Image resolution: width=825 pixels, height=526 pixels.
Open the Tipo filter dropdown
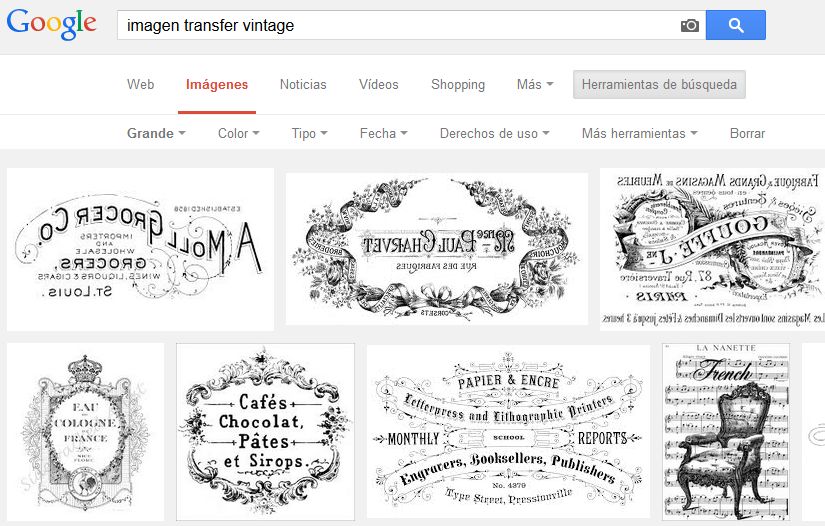310,133
